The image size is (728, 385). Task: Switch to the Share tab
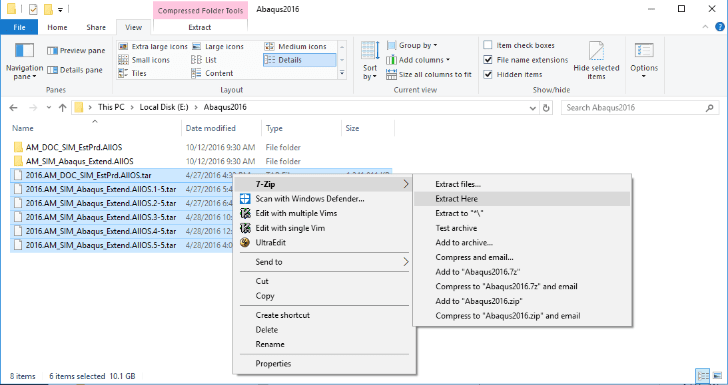coord(96,27)
